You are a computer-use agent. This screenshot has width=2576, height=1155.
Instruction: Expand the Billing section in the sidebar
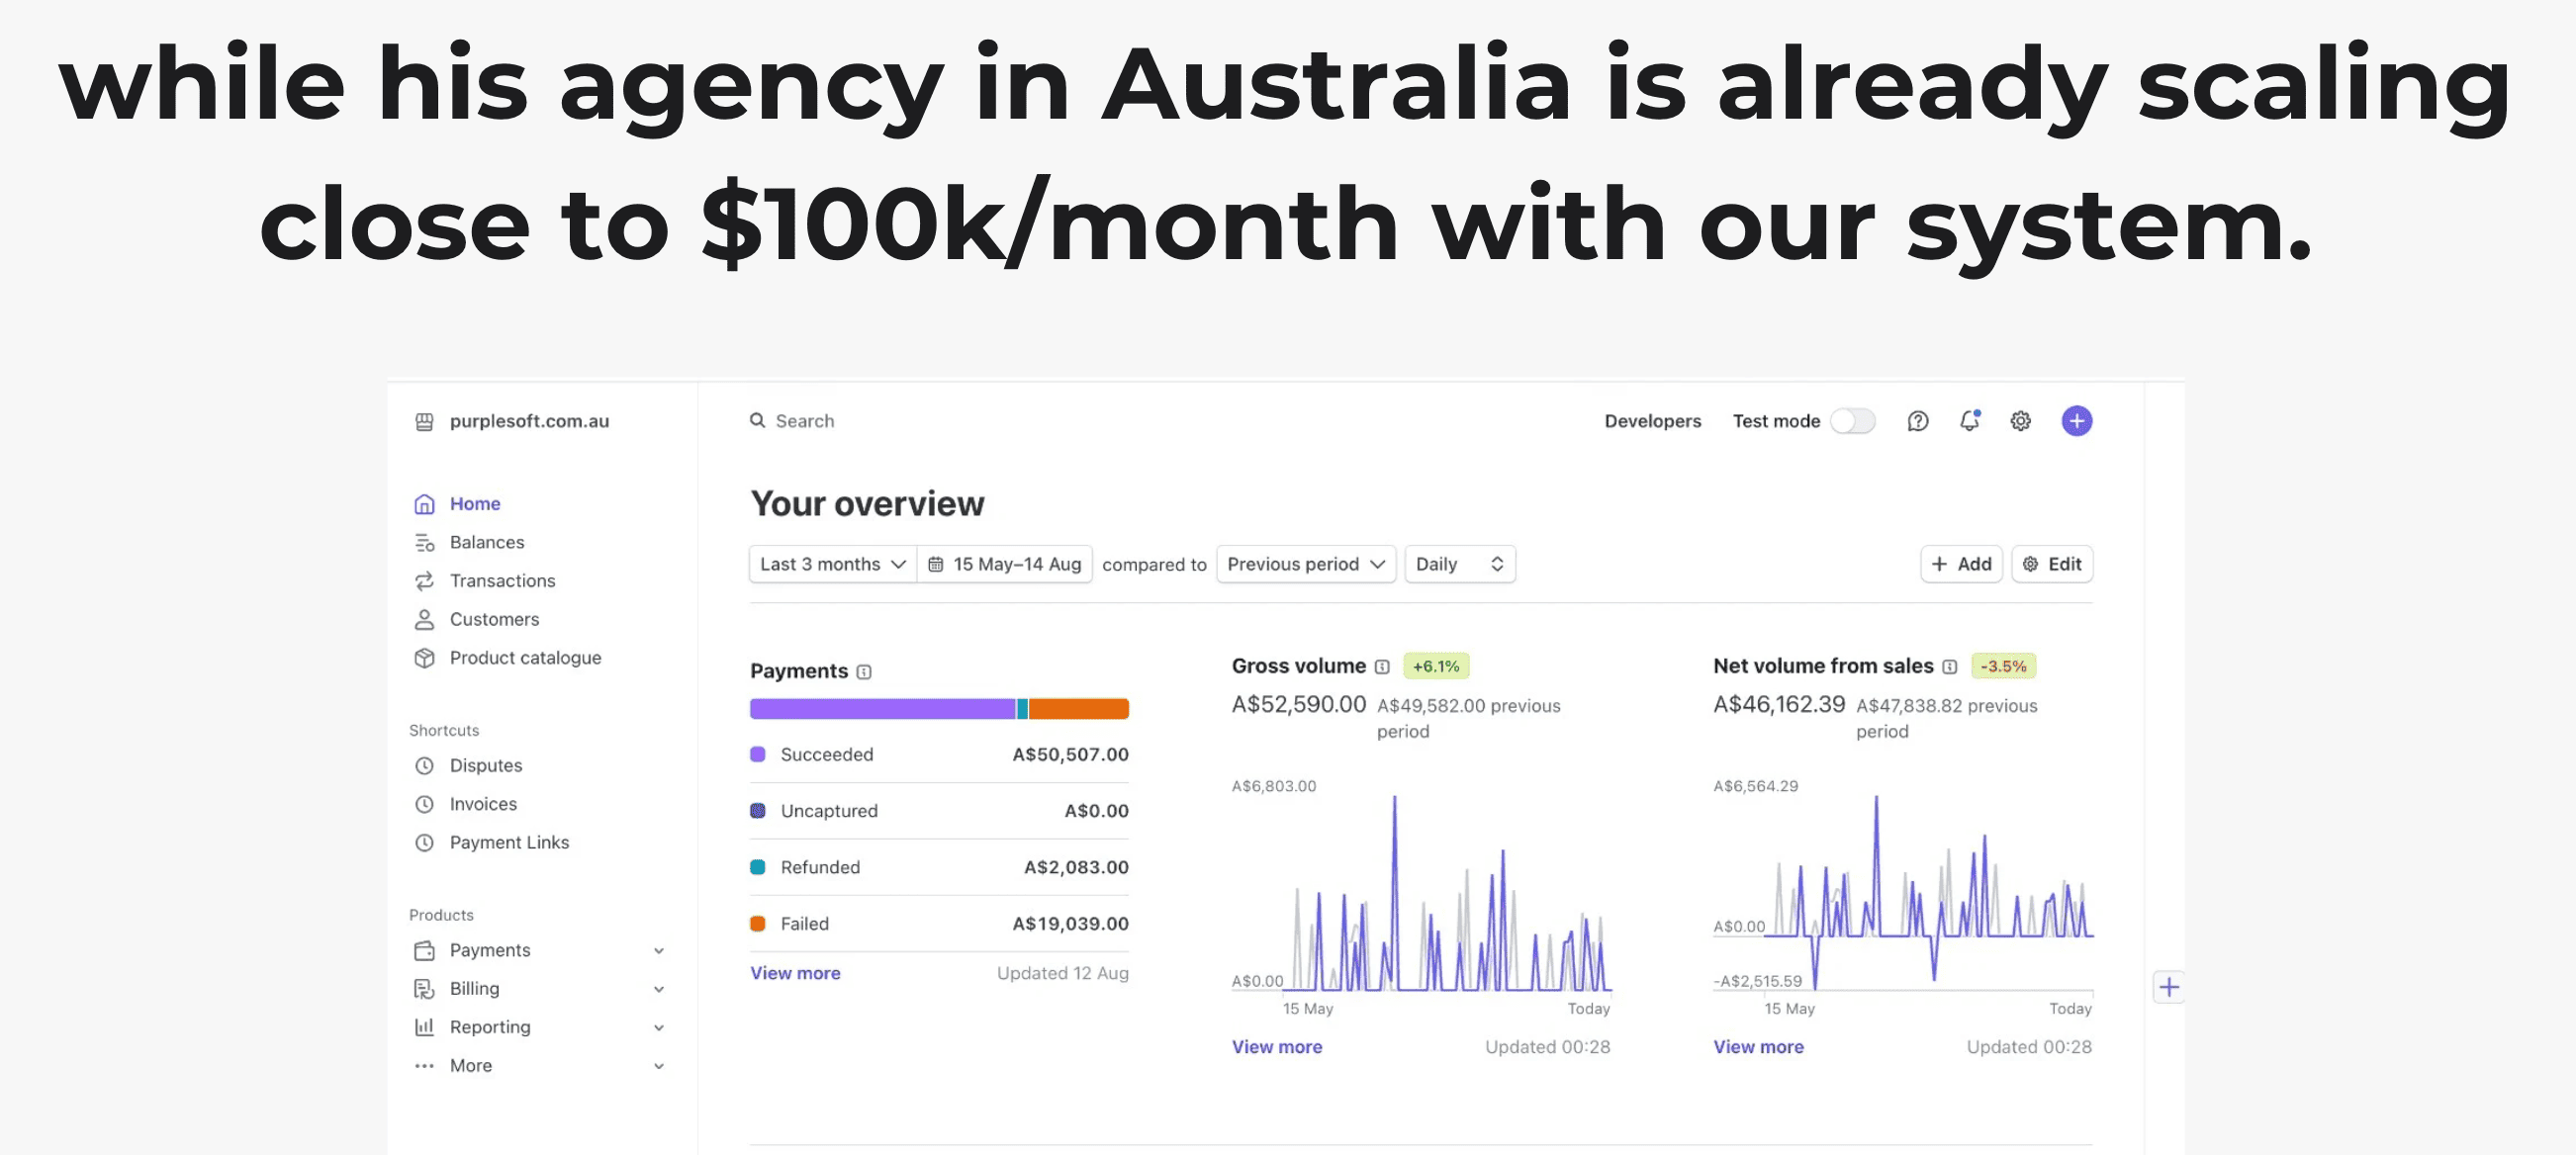[x=657, y=988]
